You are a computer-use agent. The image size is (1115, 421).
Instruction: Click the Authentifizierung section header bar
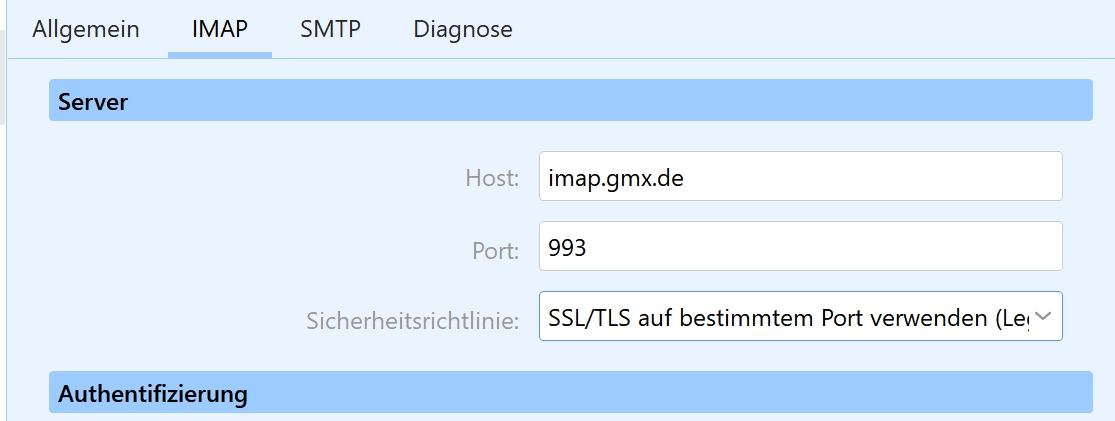tap(570, 393)
